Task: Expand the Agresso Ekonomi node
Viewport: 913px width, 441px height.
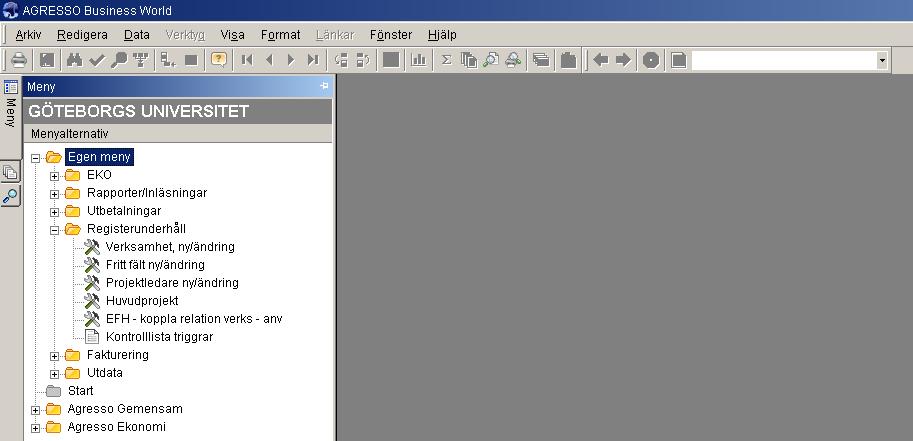Action: tap(36, 428)
